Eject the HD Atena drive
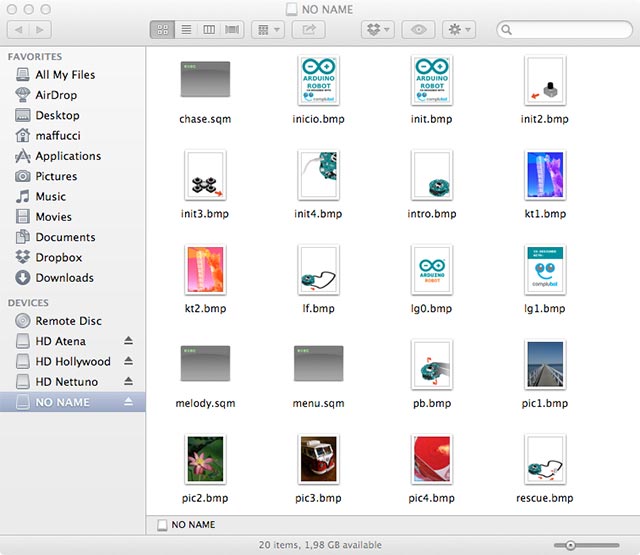The width and height of the screenshot is (640, 555). pyautogui.click(x=128, y=341)
